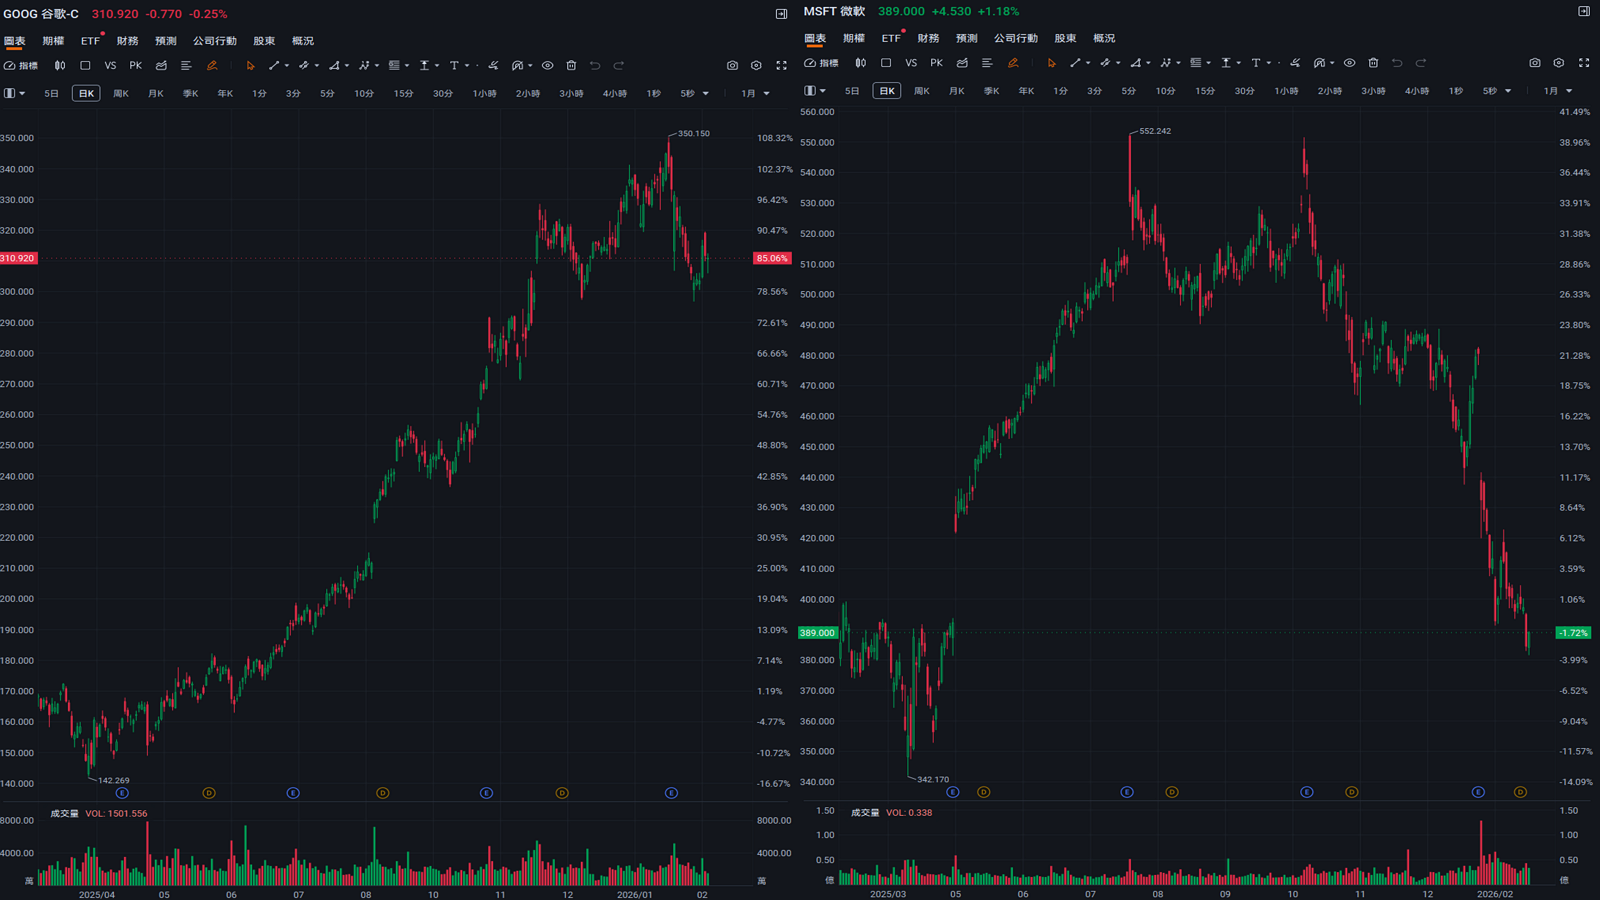Viewport: 1600px width, 900px height.
Task: Collapse the GOOG panel with top-right arrow icon
Action: (781, 14)
